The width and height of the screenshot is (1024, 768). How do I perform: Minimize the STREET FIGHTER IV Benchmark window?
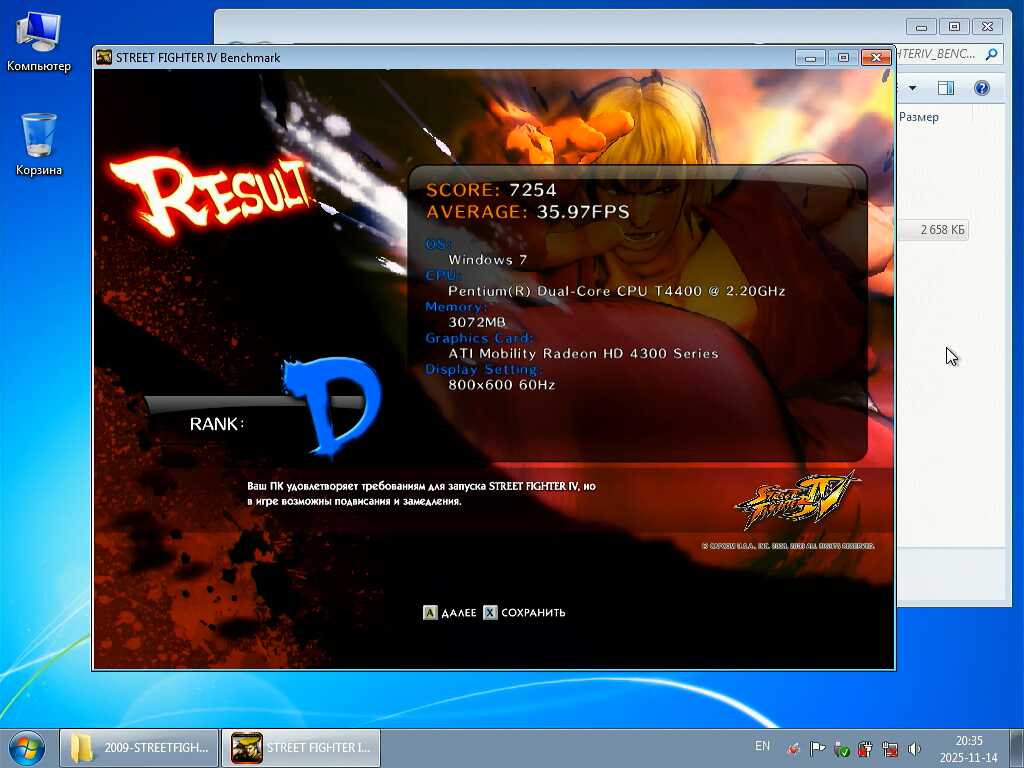click(x=810, y=57)
